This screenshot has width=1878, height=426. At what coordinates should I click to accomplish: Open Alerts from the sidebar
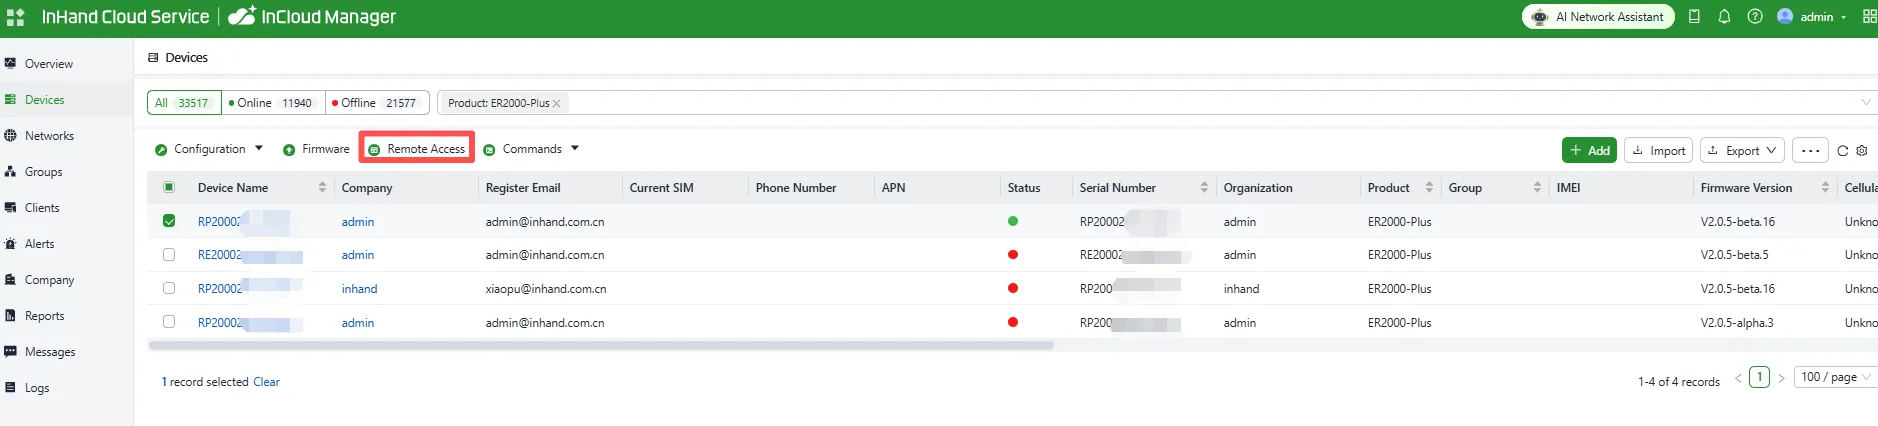coord(39,244)
